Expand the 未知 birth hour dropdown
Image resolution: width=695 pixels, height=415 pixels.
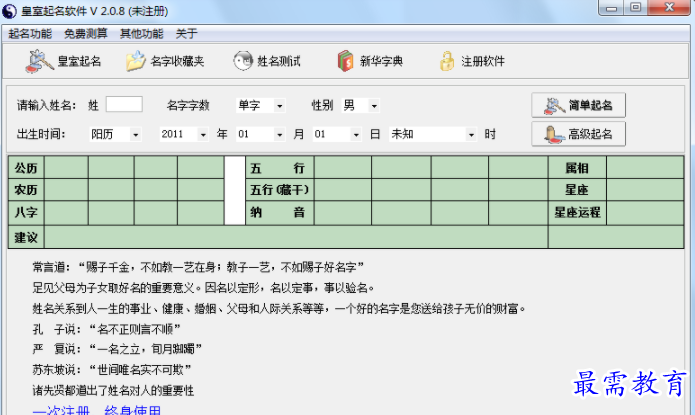471,134
